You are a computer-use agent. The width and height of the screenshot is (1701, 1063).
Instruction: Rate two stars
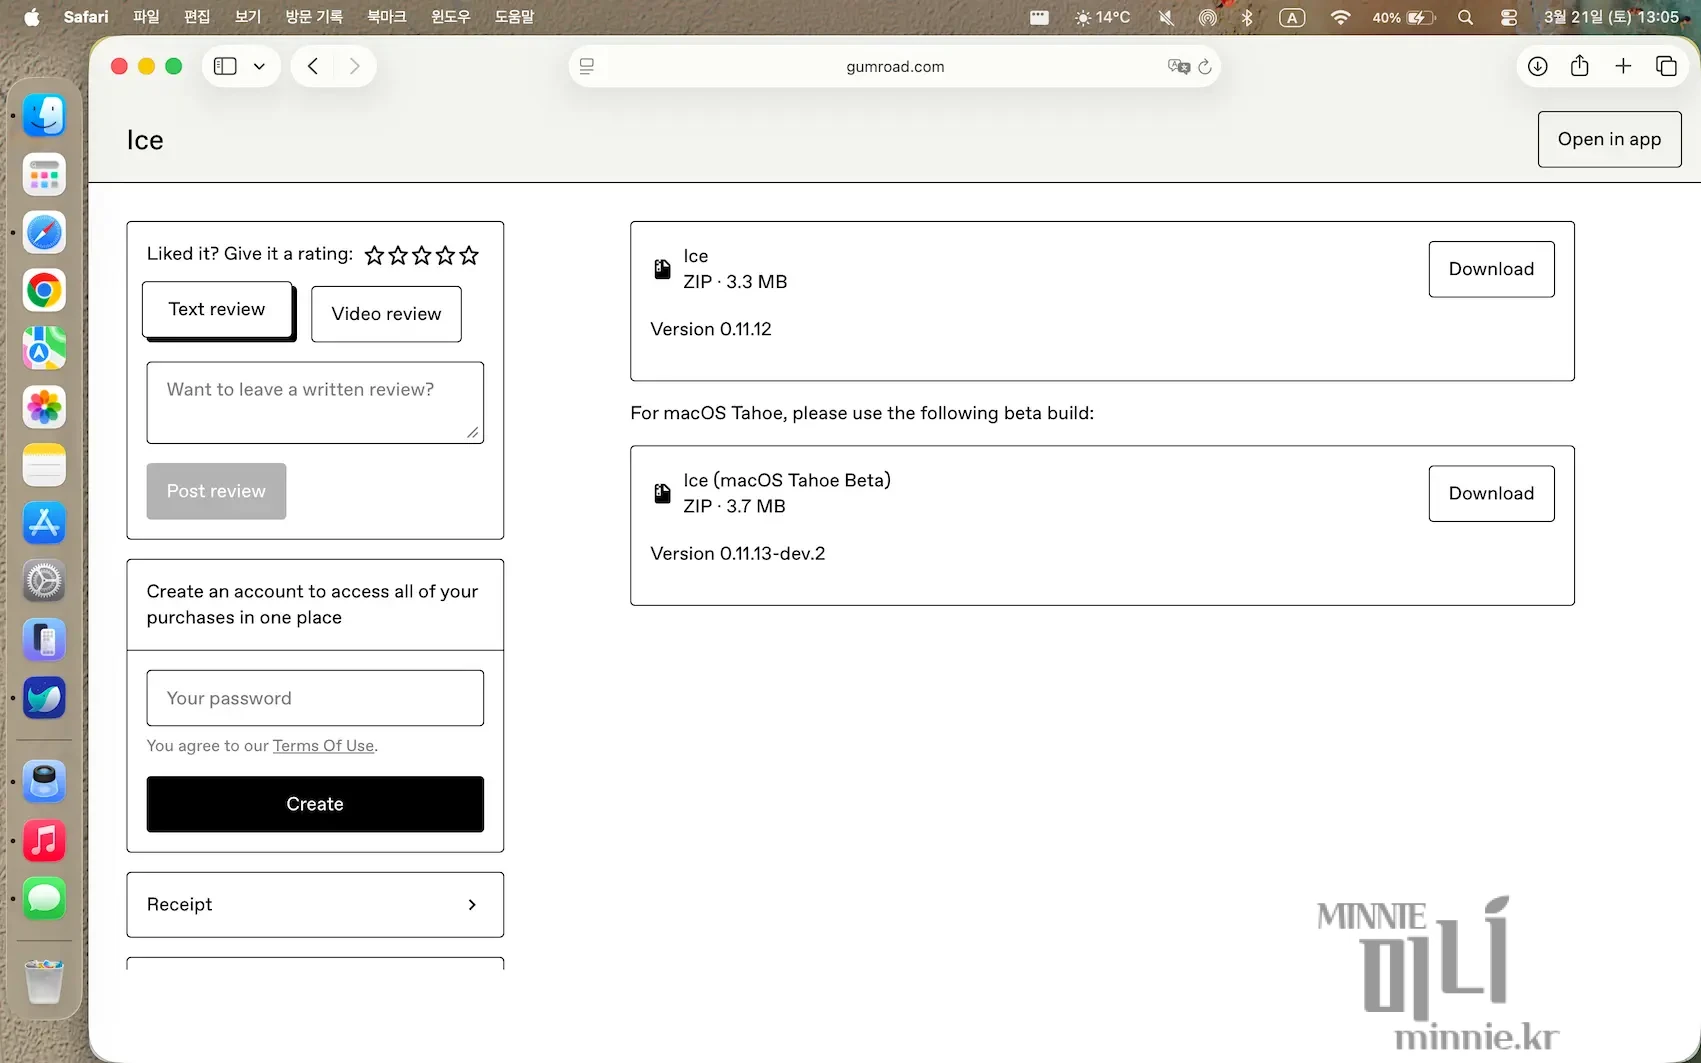[x=398, y=255]
